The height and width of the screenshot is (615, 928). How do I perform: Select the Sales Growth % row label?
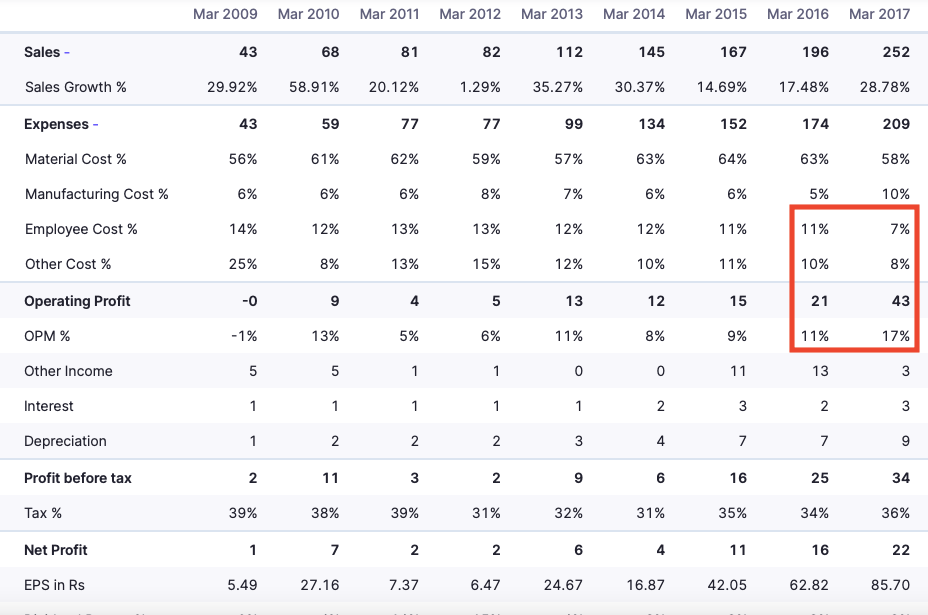coord(76,87)
